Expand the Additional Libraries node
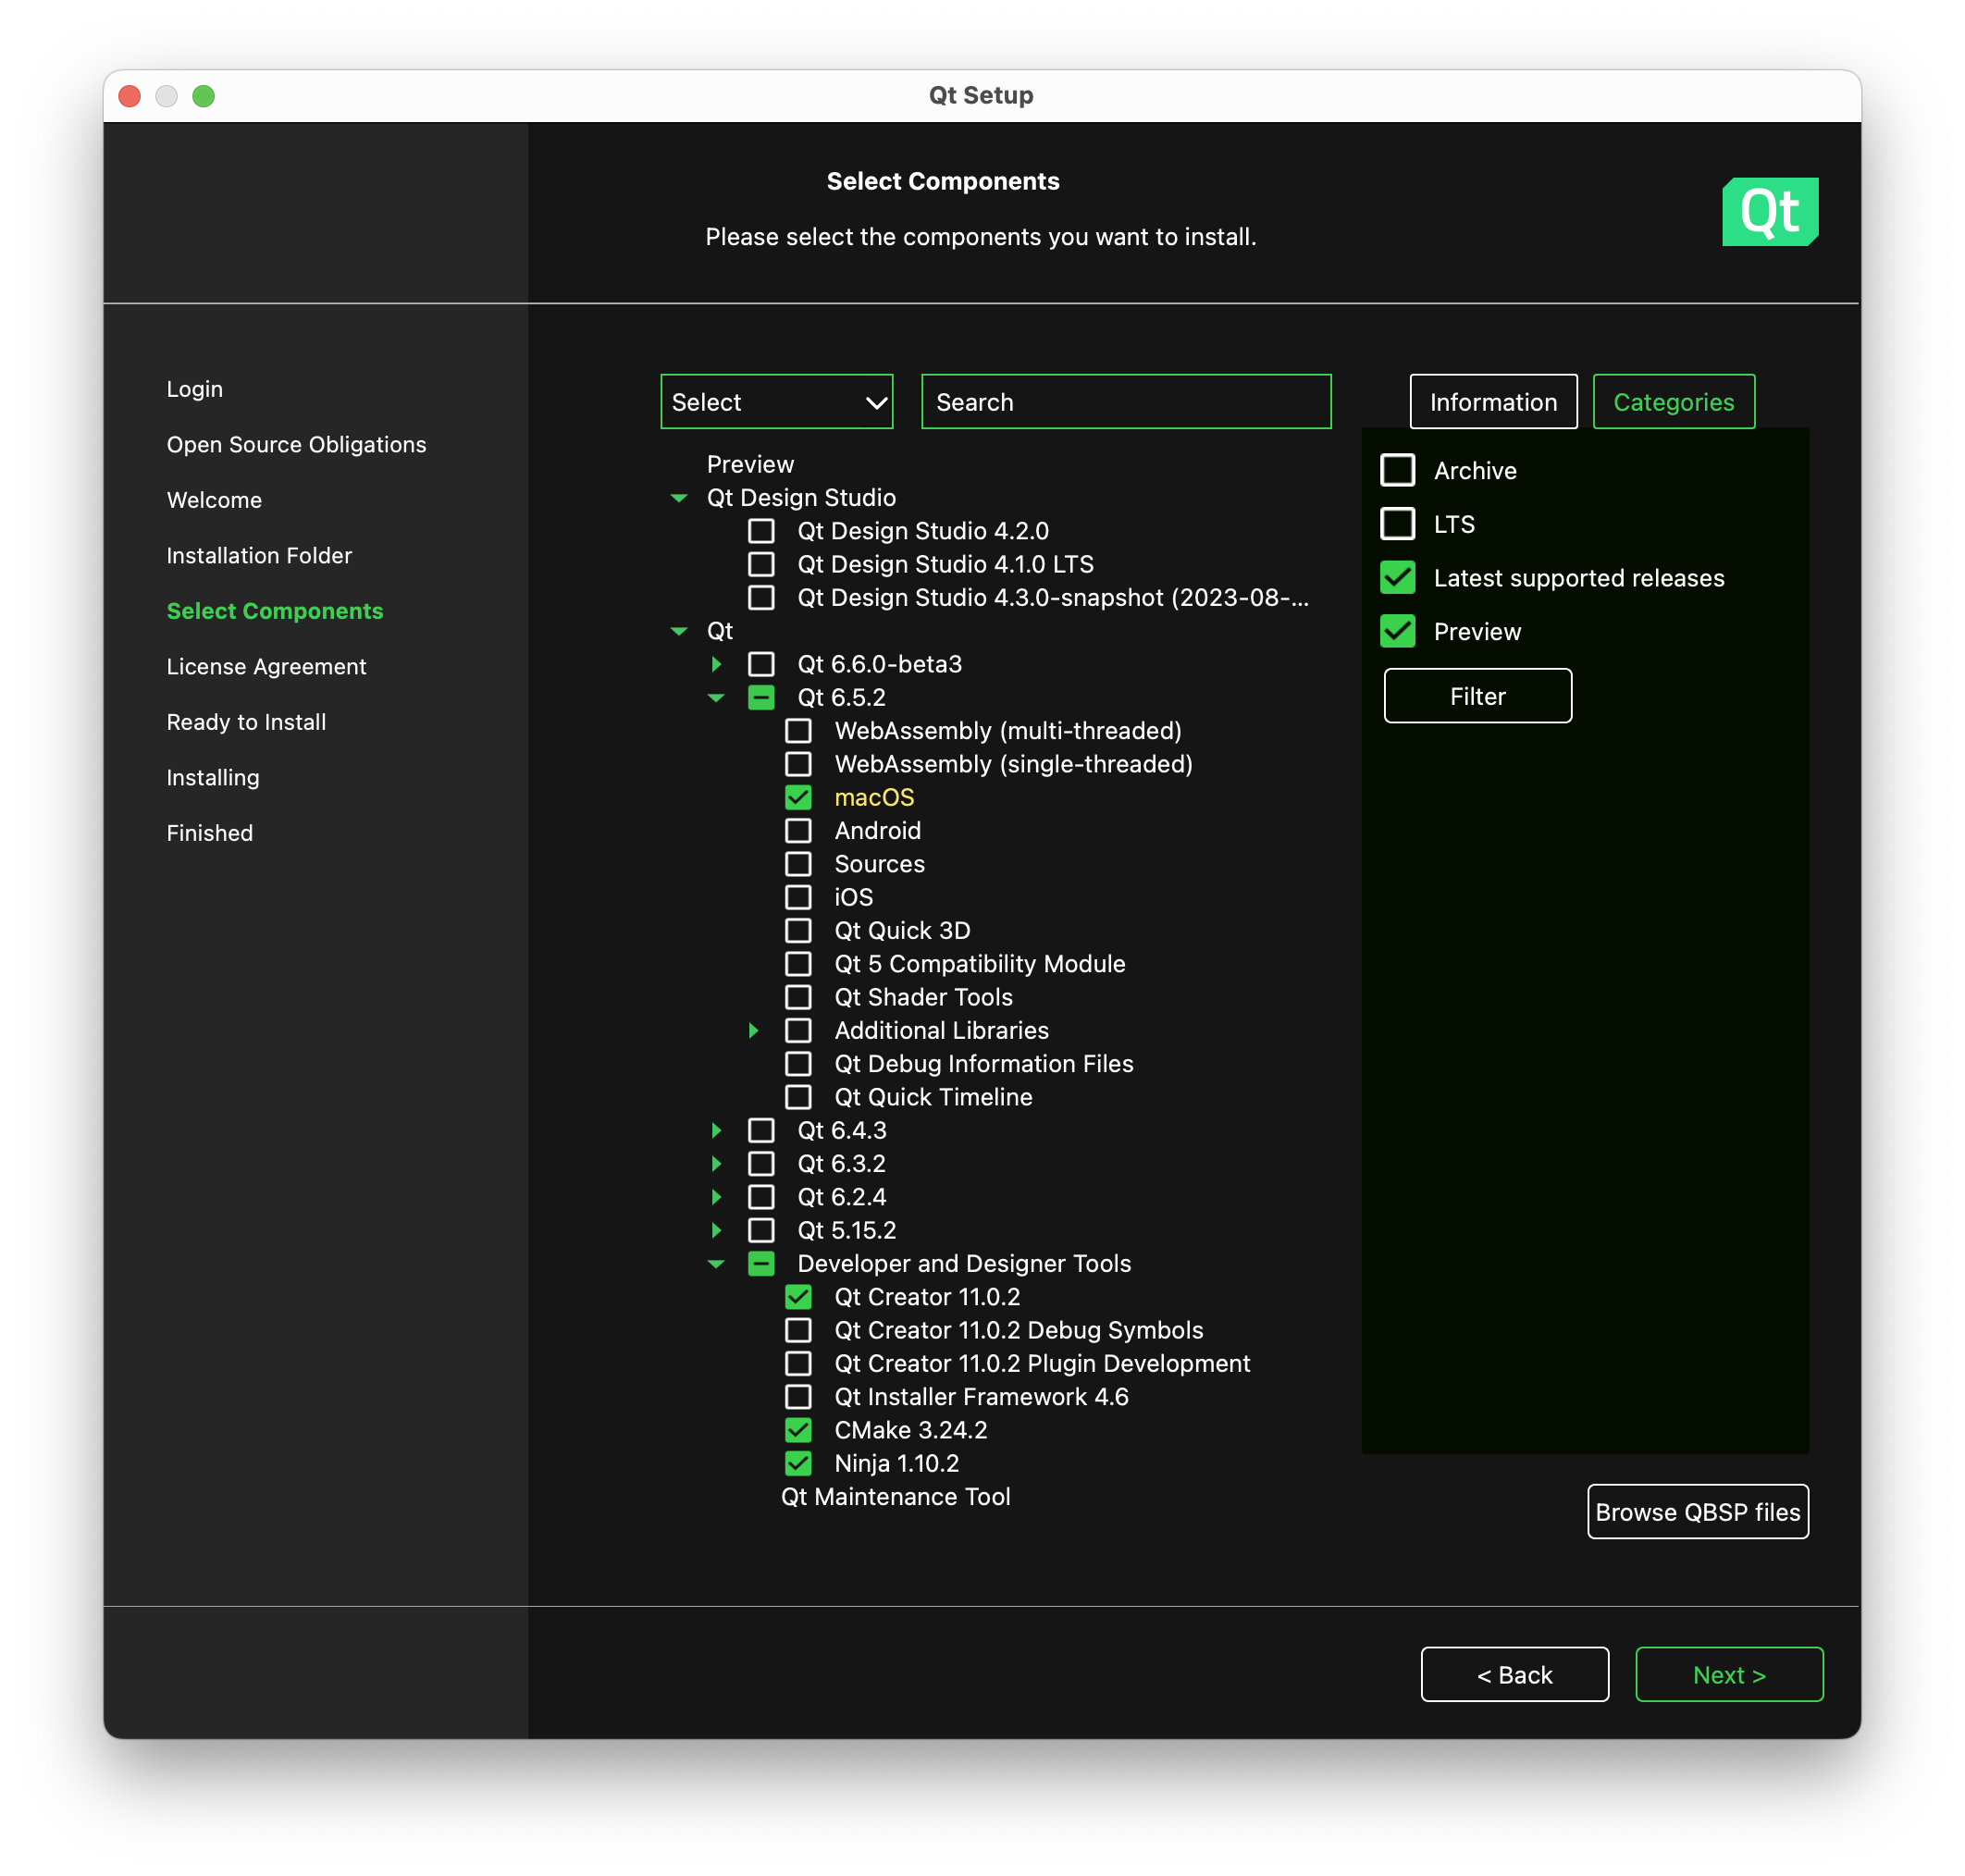1965x1876 pixels. 753,1030
